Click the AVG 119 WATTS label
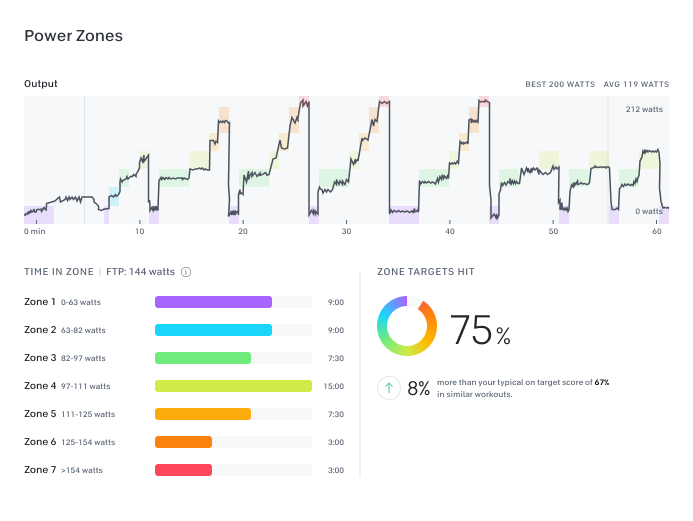The height and width of the screenshot is (521, 693). pos(637,85)
